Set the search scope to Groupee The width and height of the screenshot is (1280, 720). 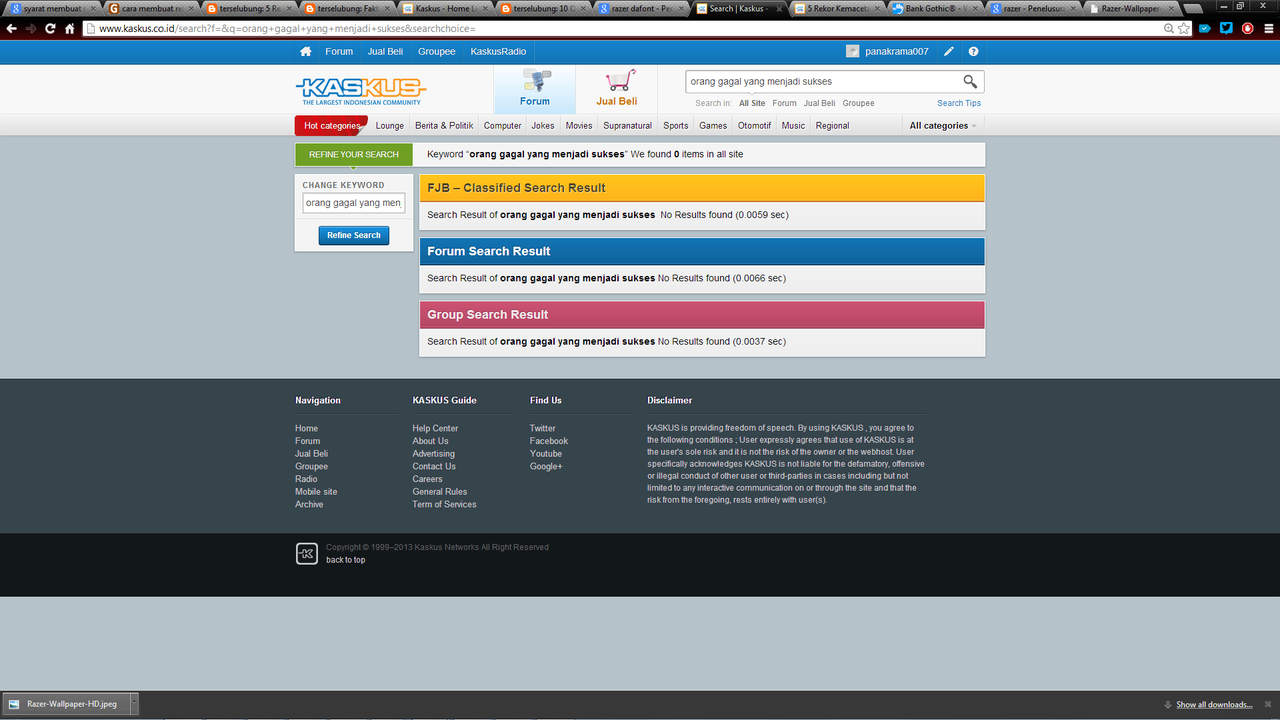tap(858, 103)
